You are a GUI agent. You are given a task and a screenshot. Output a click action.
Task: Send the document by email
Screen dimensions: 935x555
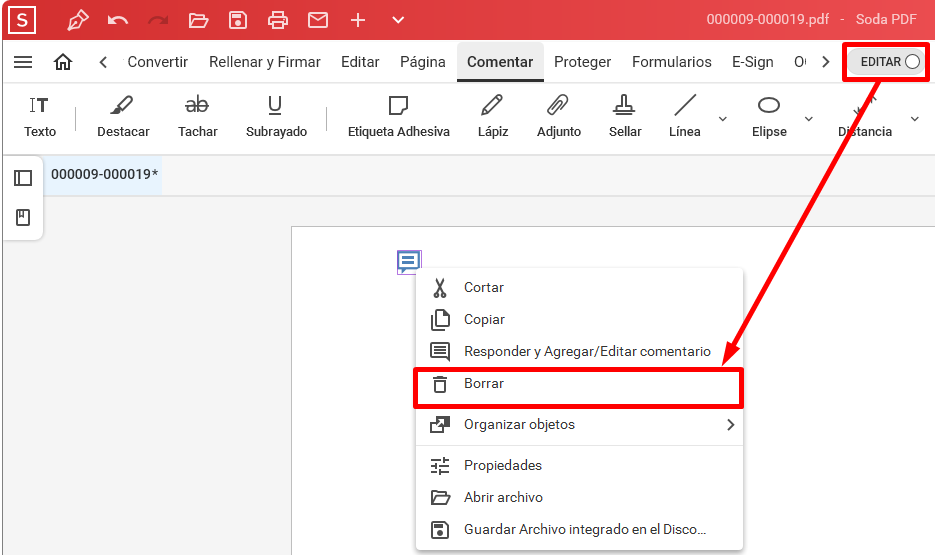coord(318,20)
